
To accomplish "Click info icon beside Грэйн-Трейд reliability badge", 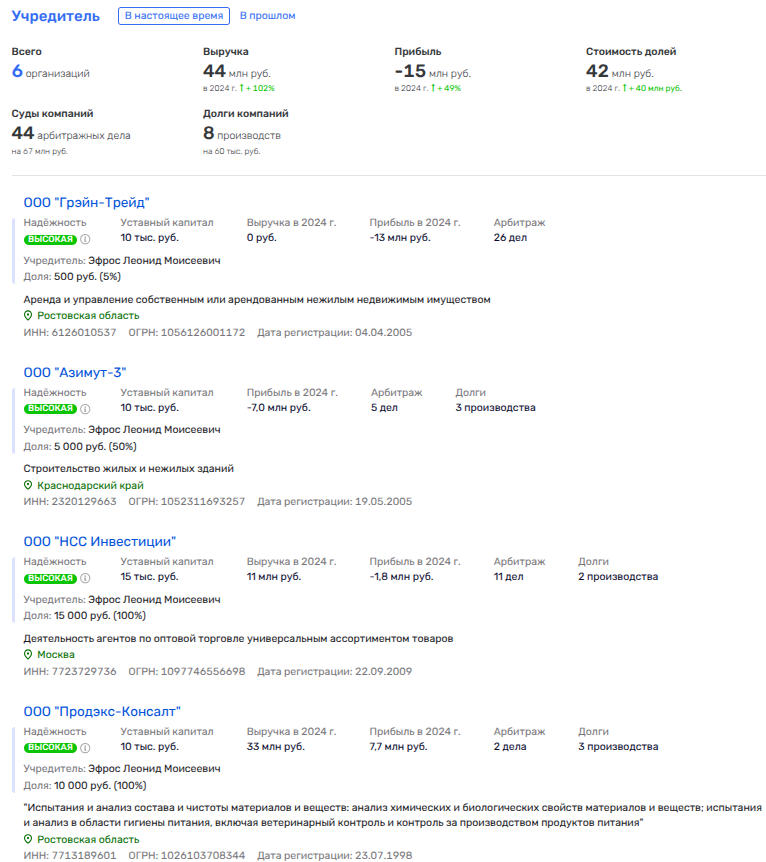I will [x=85, y=239].
